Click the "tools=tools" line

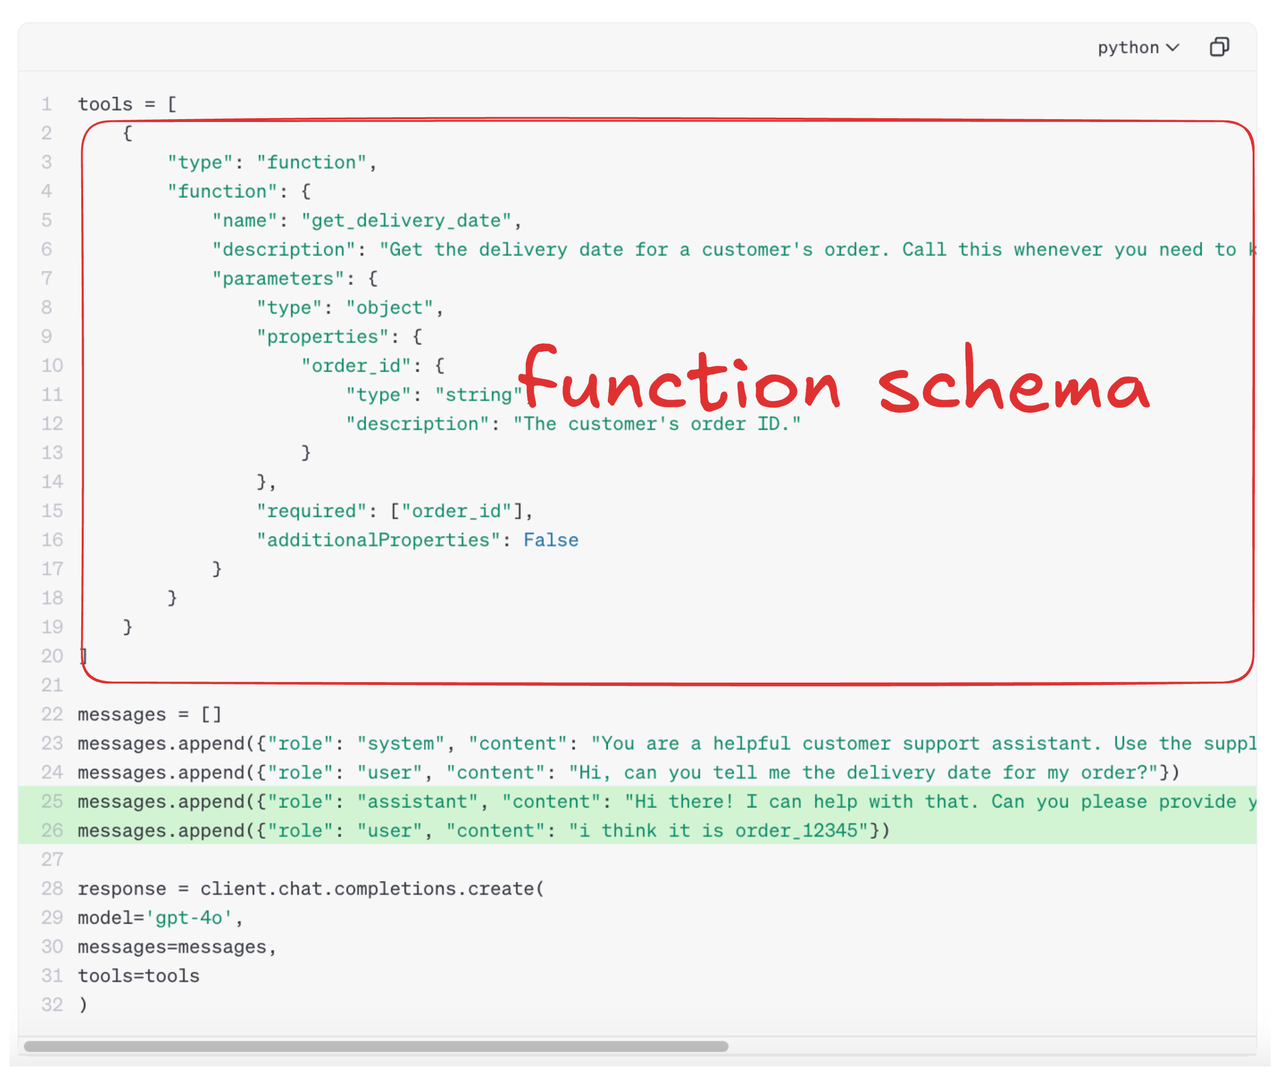click(139, 975)
